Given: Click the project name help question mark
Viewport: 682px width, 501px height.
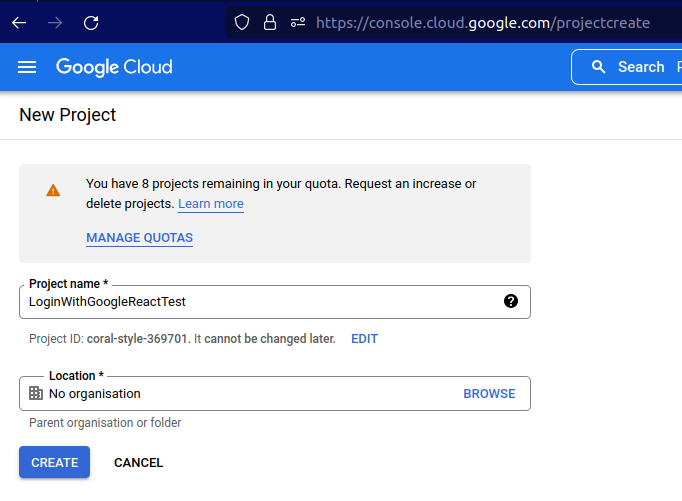Looking at the screenshot, I should 511,301.
